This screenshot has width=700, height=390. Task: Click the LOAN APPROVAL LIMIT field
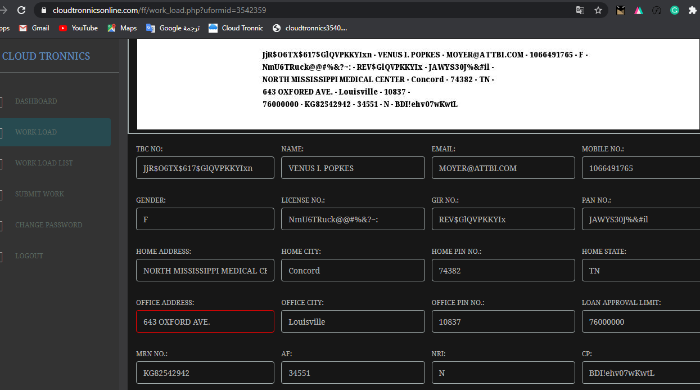tap(641, 321)
